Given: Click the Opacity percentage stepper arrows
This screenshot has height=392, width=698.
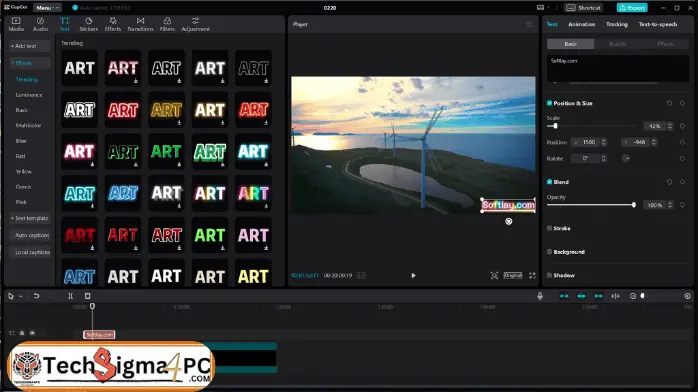Looking at the screenshot, I should [x=670, y=205].
